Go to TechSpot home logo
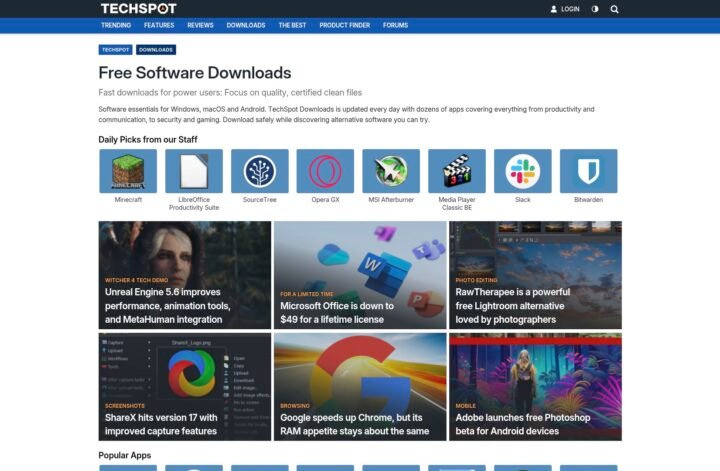 click(x=139, y=9)
